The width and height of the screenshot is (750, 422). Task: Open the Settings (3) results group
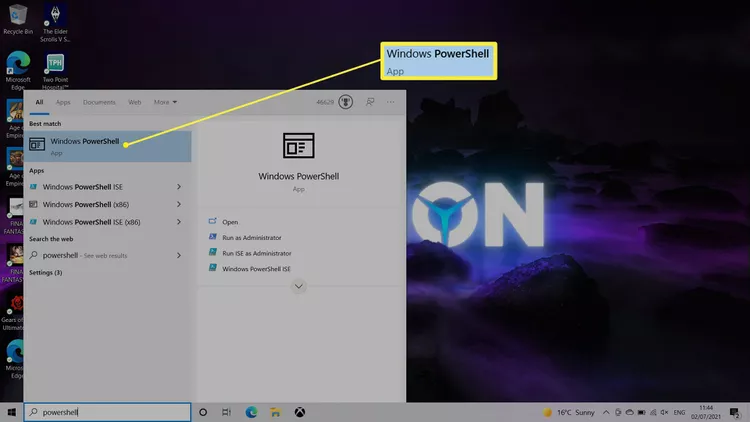coord(45,273)
